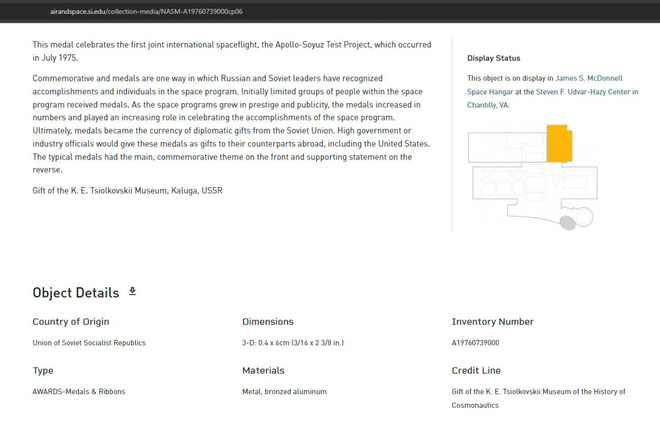Select the Materials label

click(x=263, y=370)
